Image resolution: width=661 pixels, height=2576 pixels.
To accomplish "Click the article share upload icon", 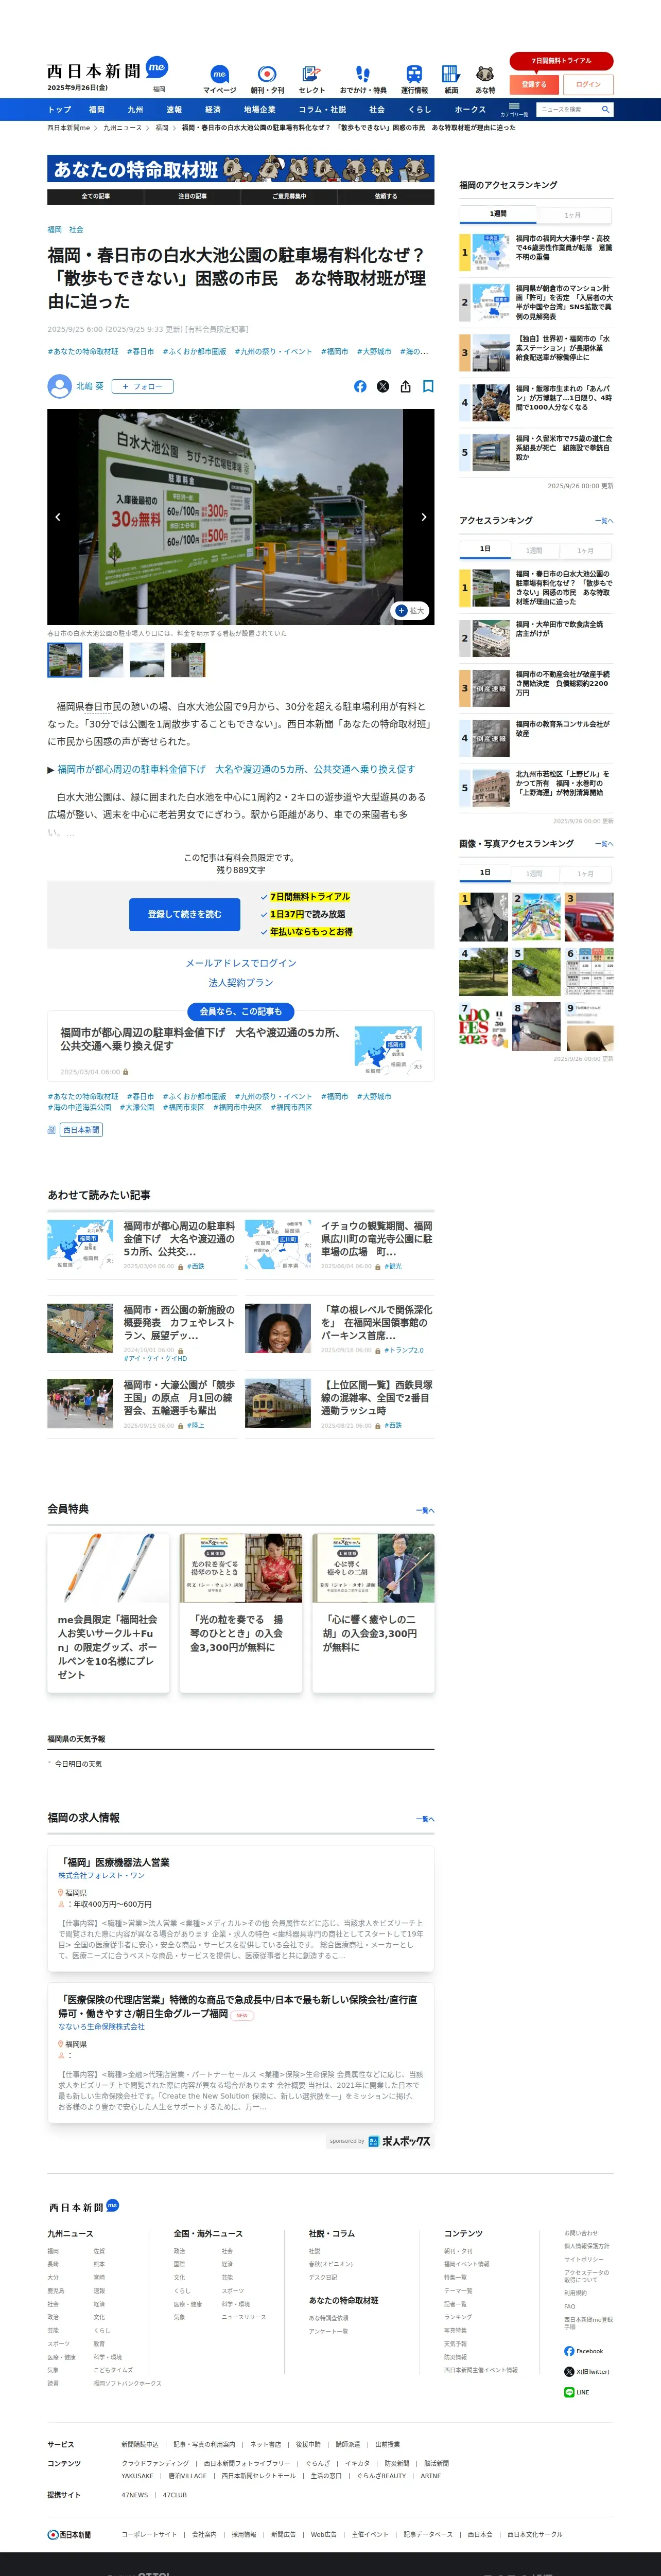I will coord(405,386).
